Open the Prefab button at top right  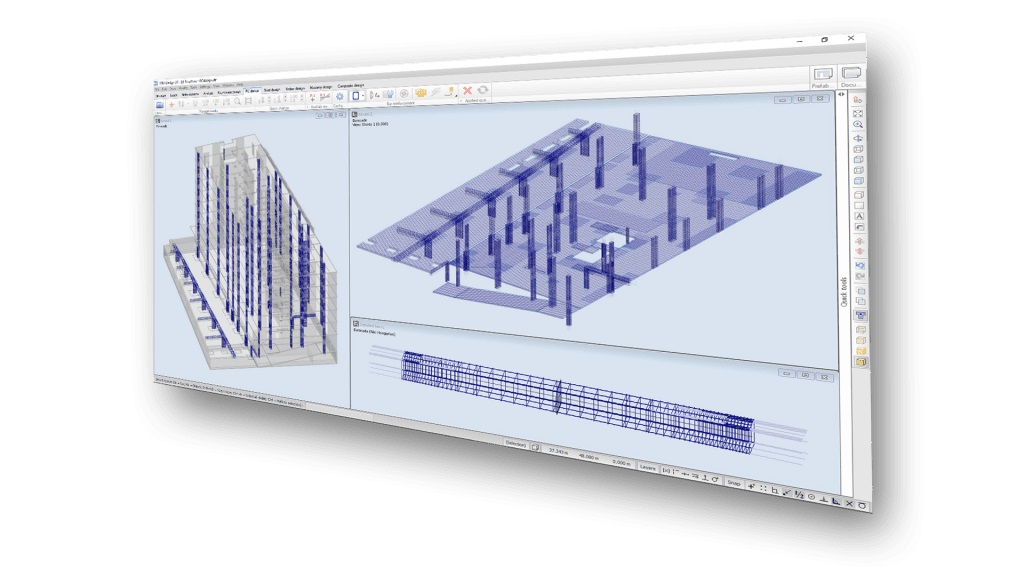coord(822,76)
